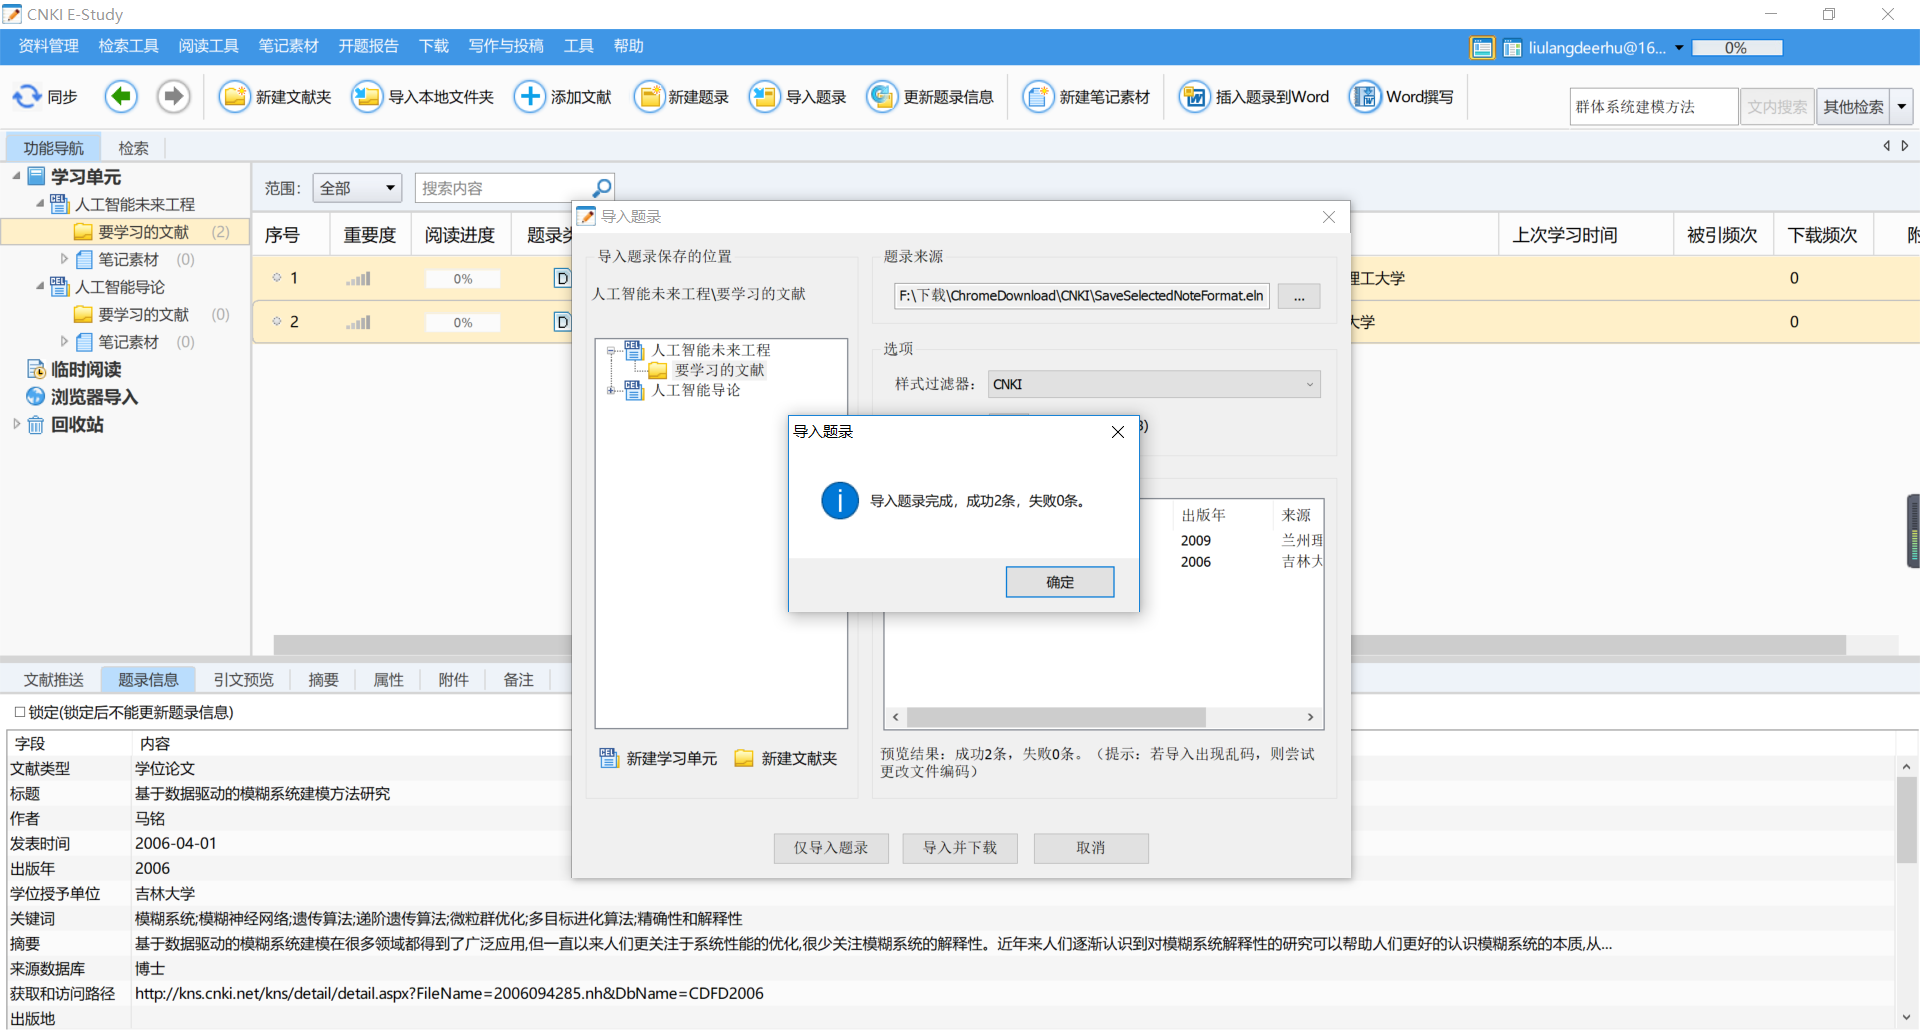Open the 工具 menu

[578, 45]
